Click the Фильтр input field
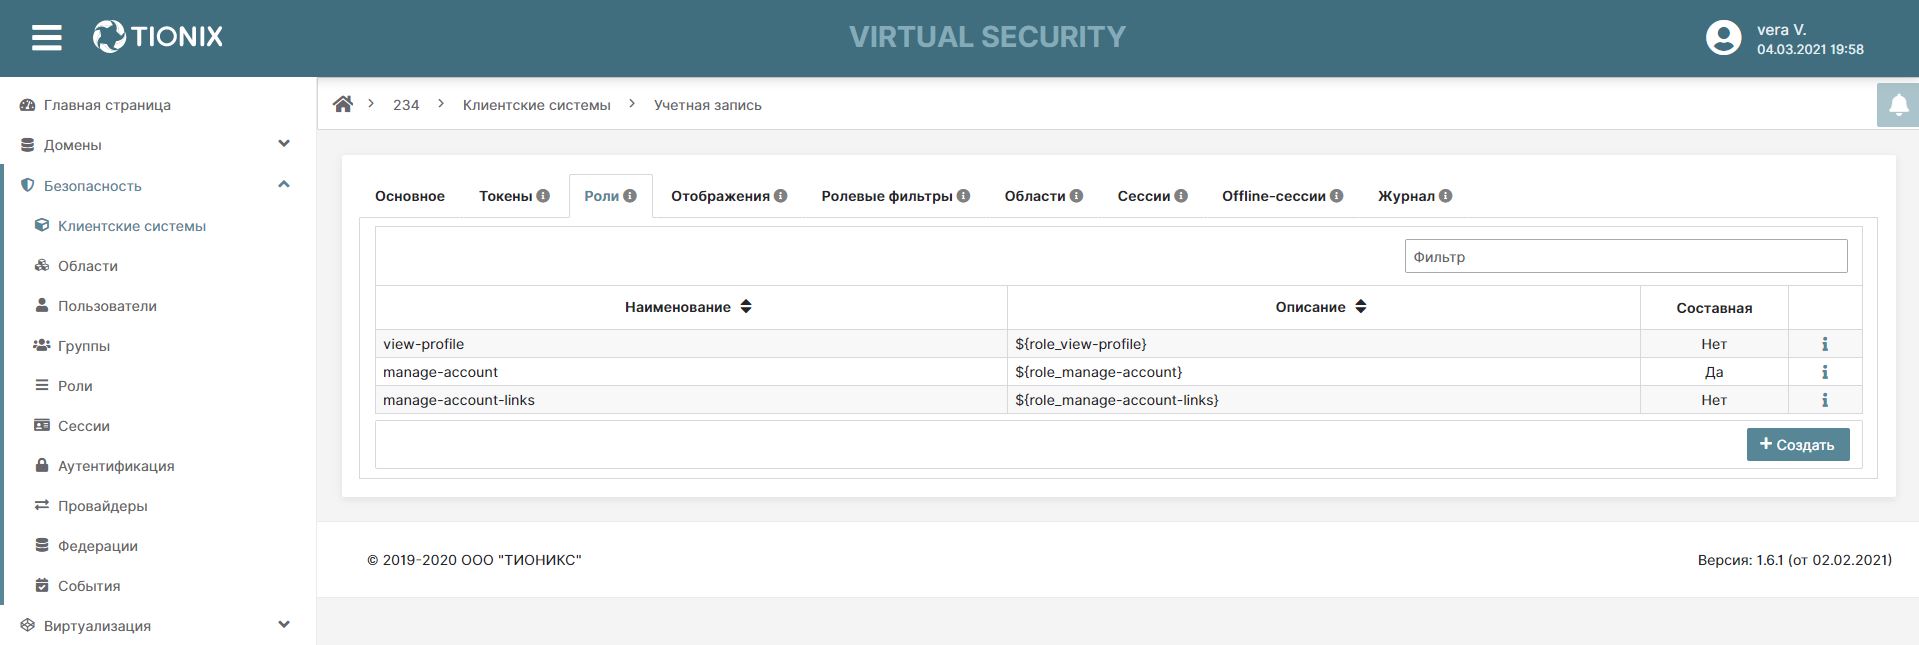 click(1625, 257)
